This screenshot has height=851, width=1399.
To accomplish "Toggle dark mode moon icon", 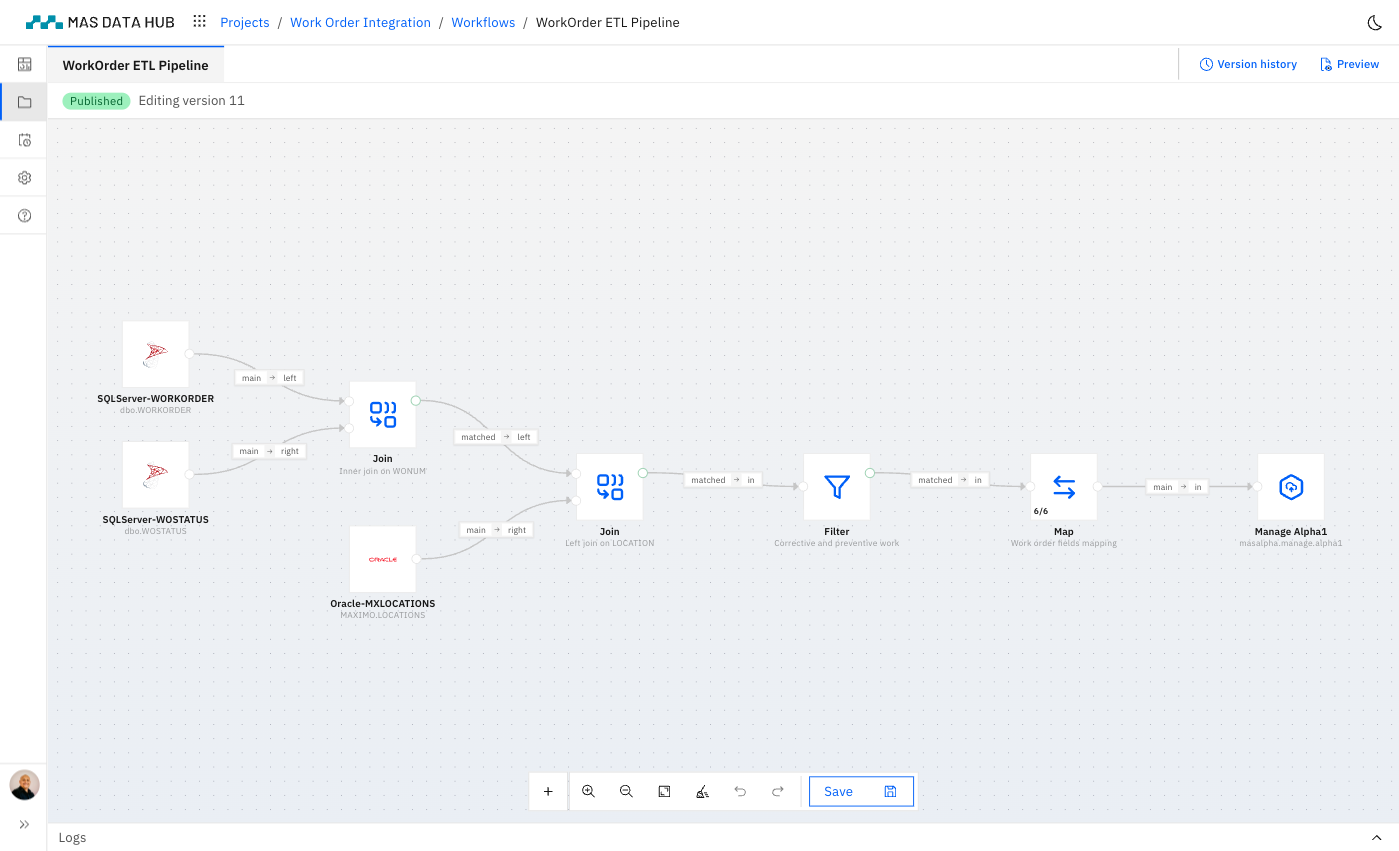I will coord(1374,22).
